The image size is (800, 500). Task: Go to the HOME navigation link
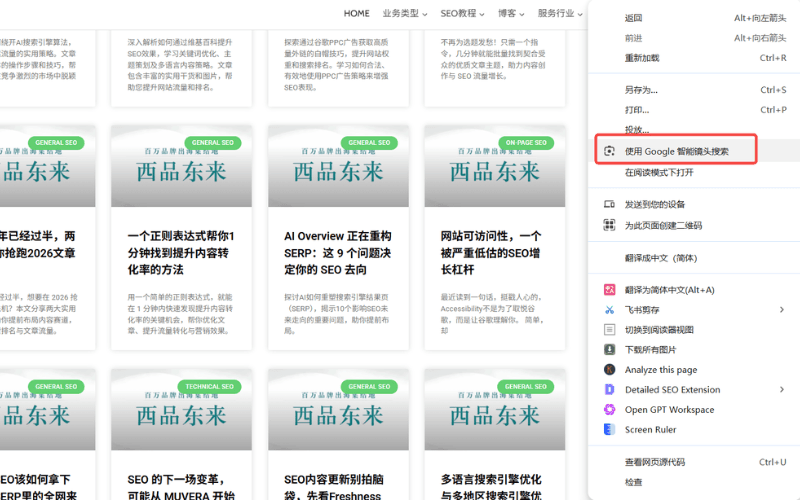point(357,13)
